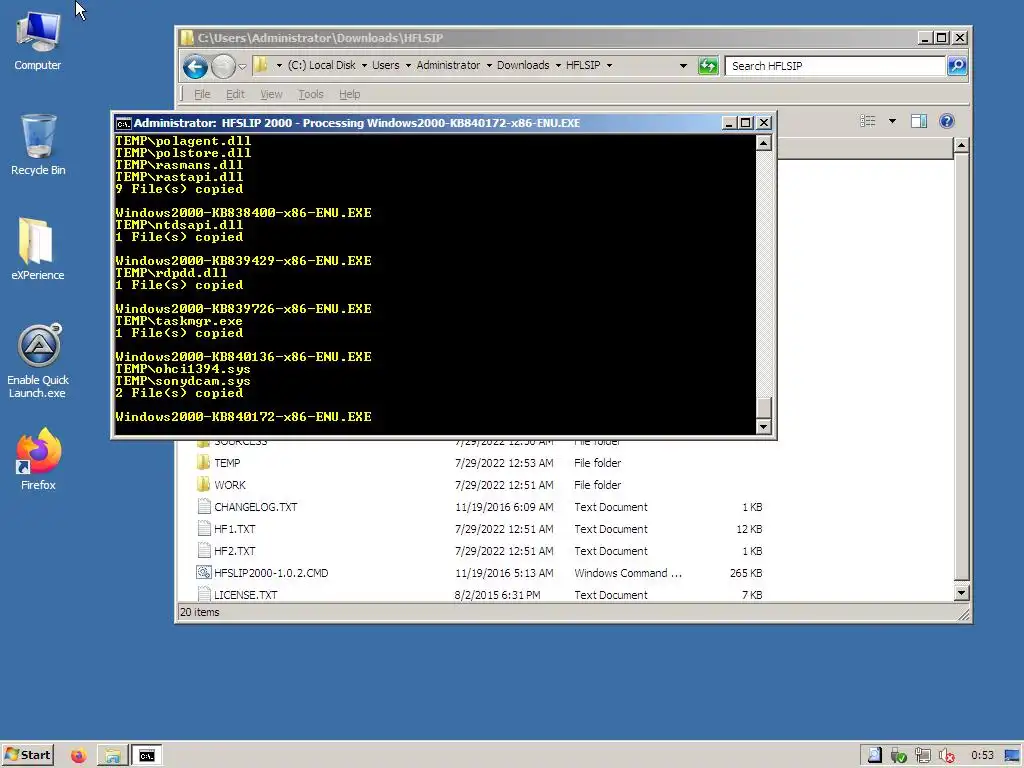
Task: Expand the Downloads breadcrumb arrow
Action: pyautogui.click(x=558, y=65)
